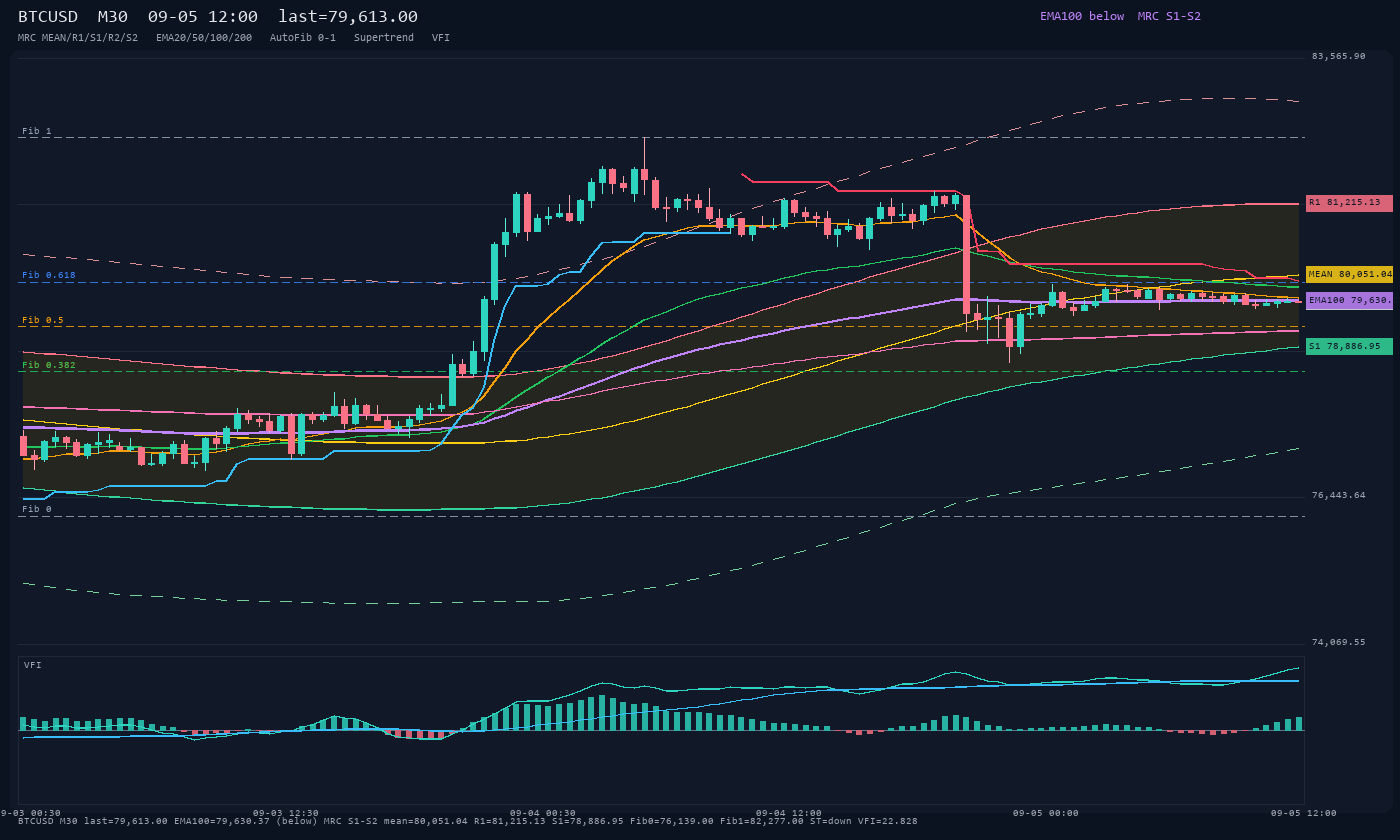Viewport: 1400px width, 840px height.
Task: Click the 83,565.90 price axis label
Action: click(x=1339, y=56)
